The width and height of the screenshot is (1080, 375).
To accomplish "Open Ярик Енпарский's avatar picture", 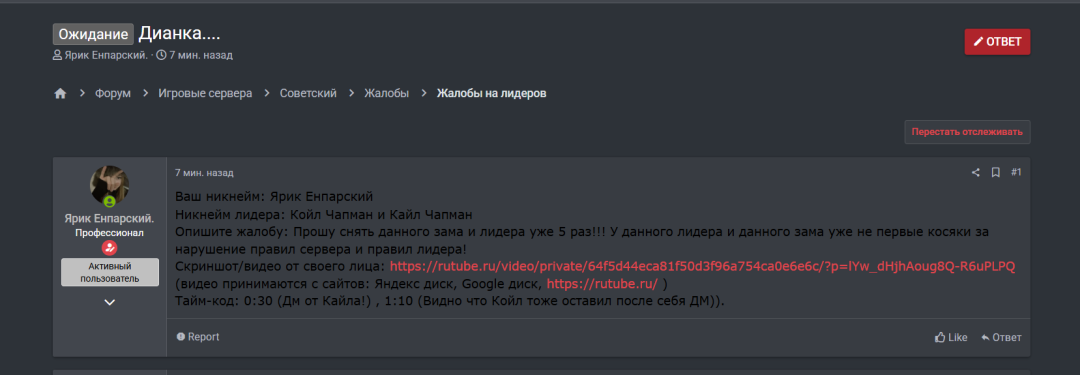I will tap(110, 185).
